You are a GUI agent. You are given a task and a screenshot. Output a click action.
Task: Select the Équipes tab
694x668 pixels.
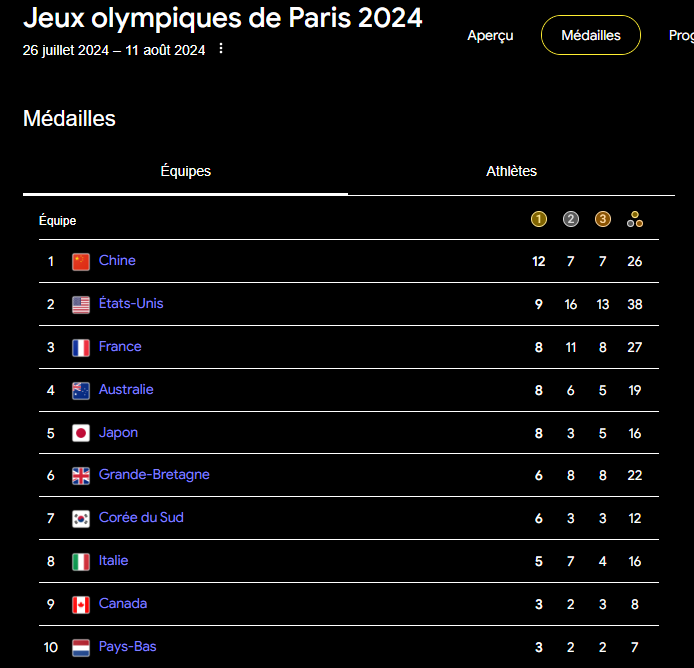coord(186,171)
